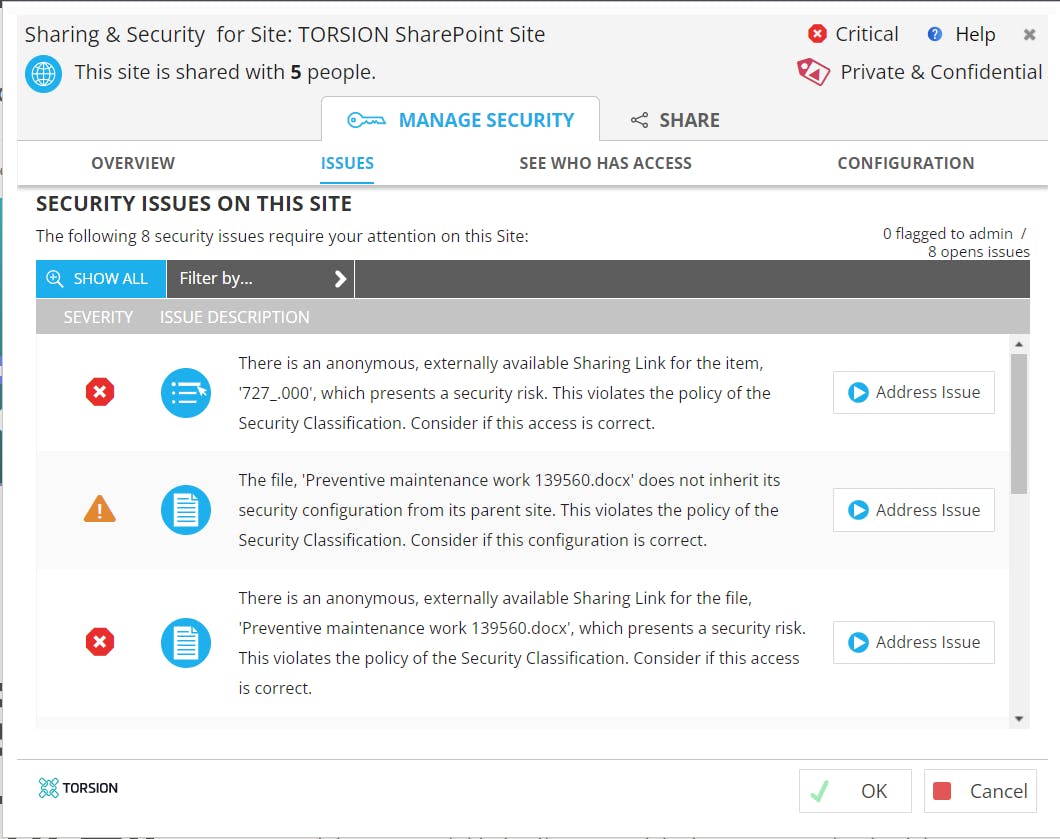
Task: Open the Filter by... dropdown
Action: coord(260,279)
